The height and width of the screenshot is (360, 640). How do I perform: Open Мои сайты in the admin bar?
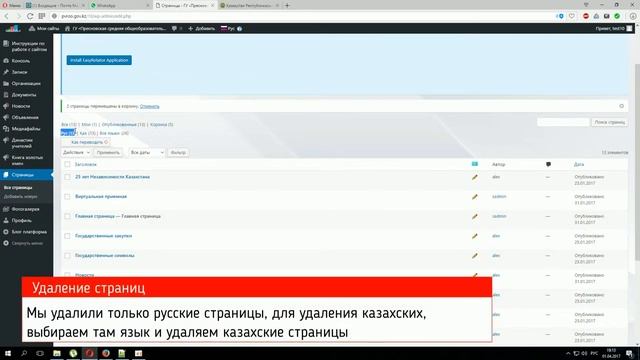tap(44, 29)
